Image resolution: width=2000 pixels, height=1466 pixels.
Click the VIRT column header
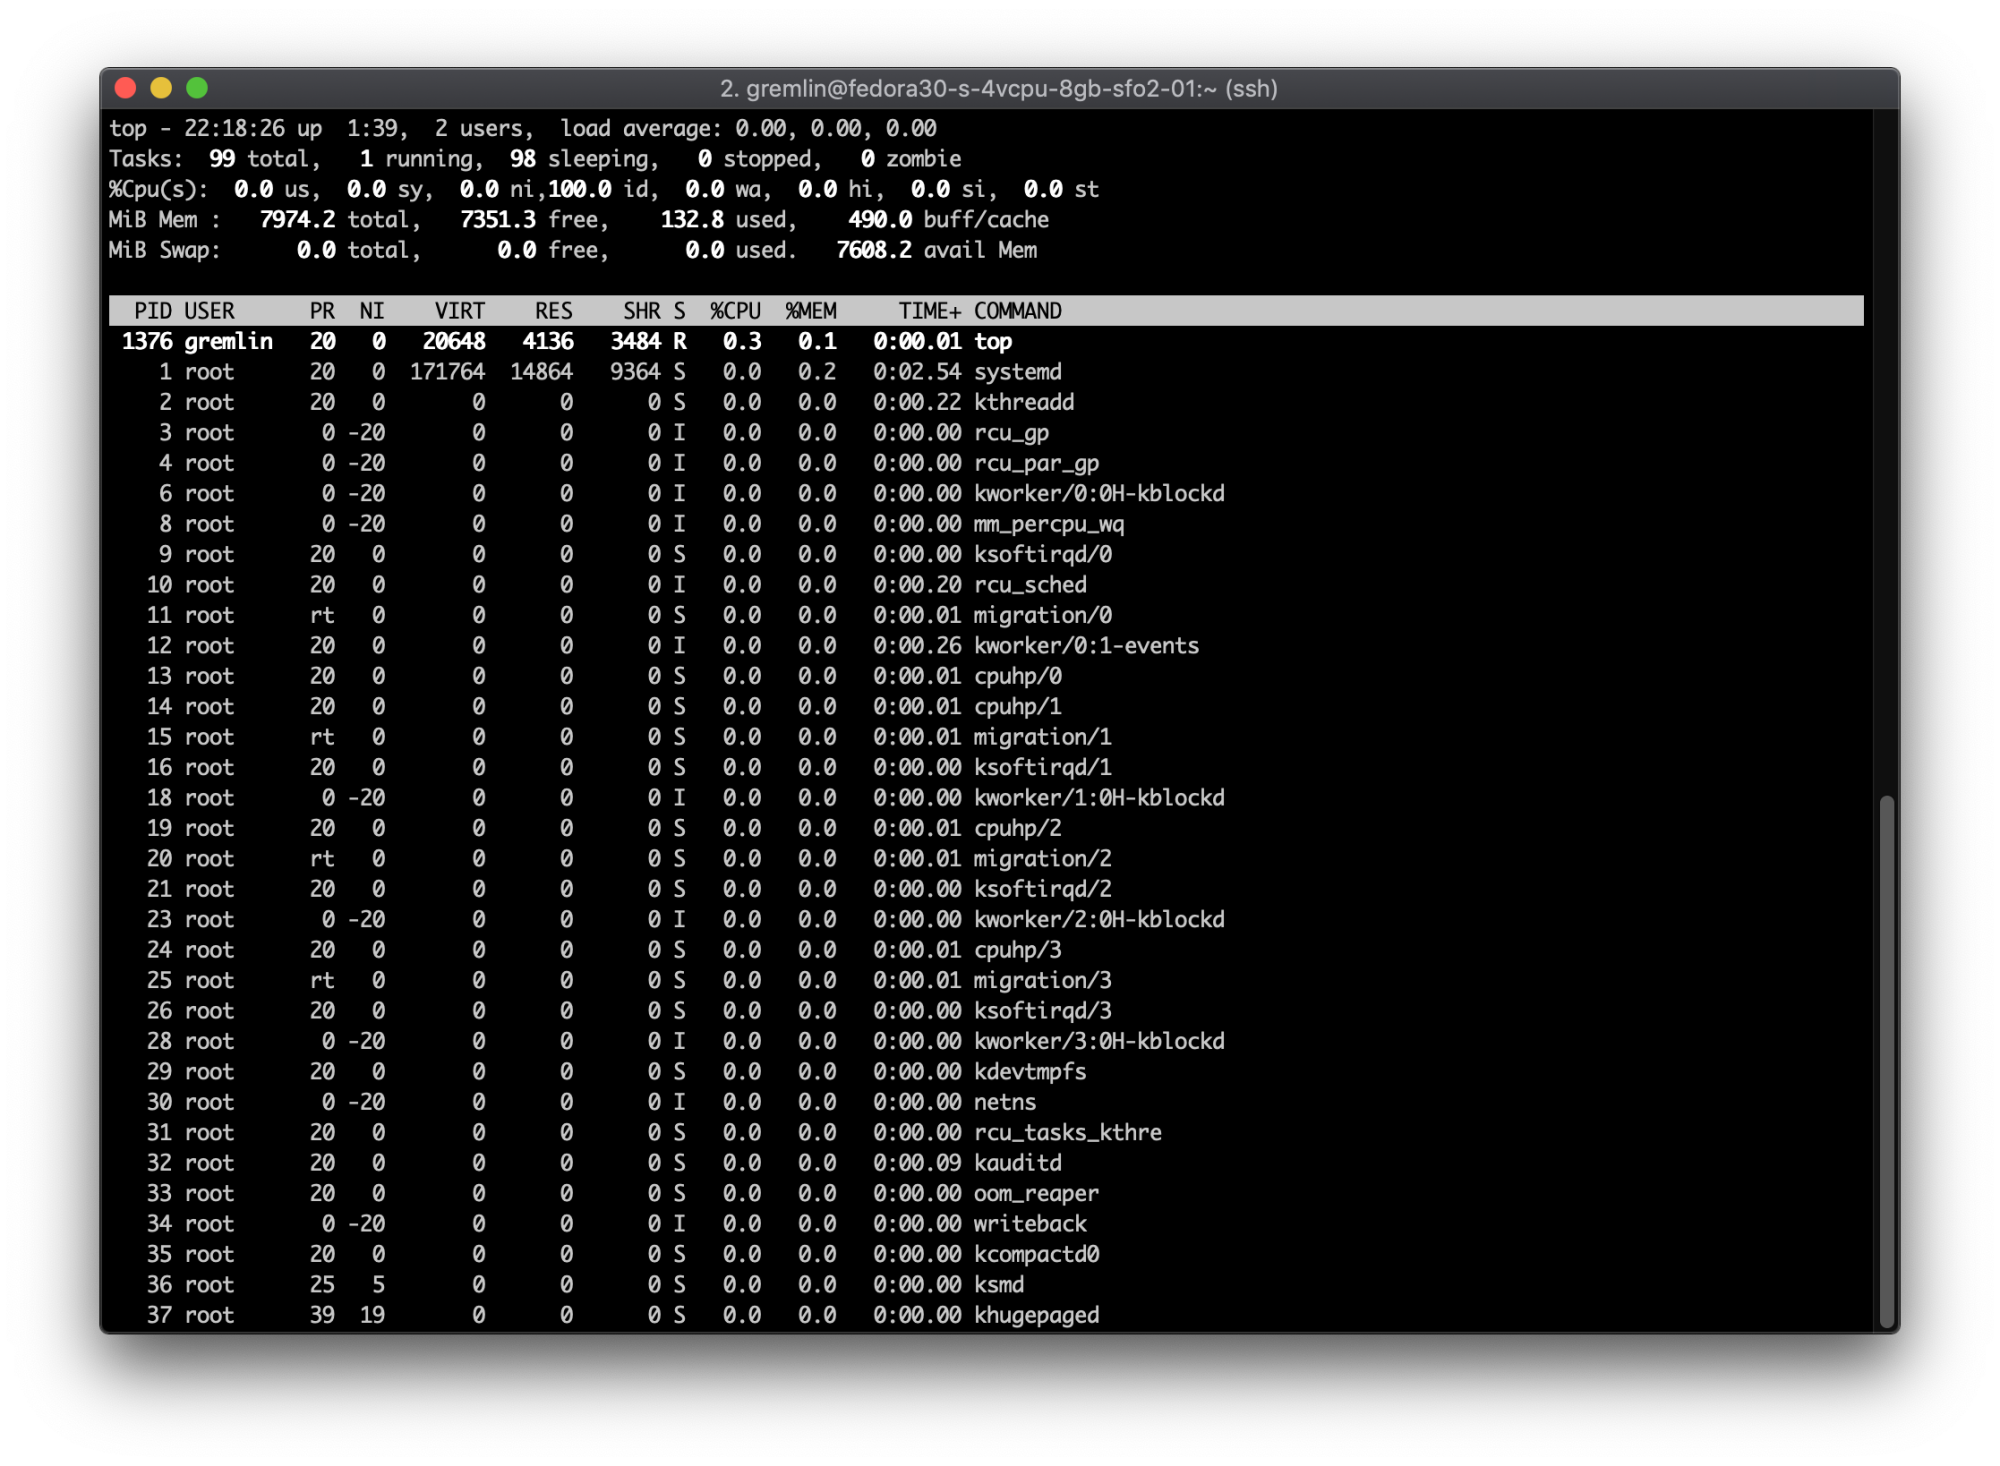pos(460,311)
